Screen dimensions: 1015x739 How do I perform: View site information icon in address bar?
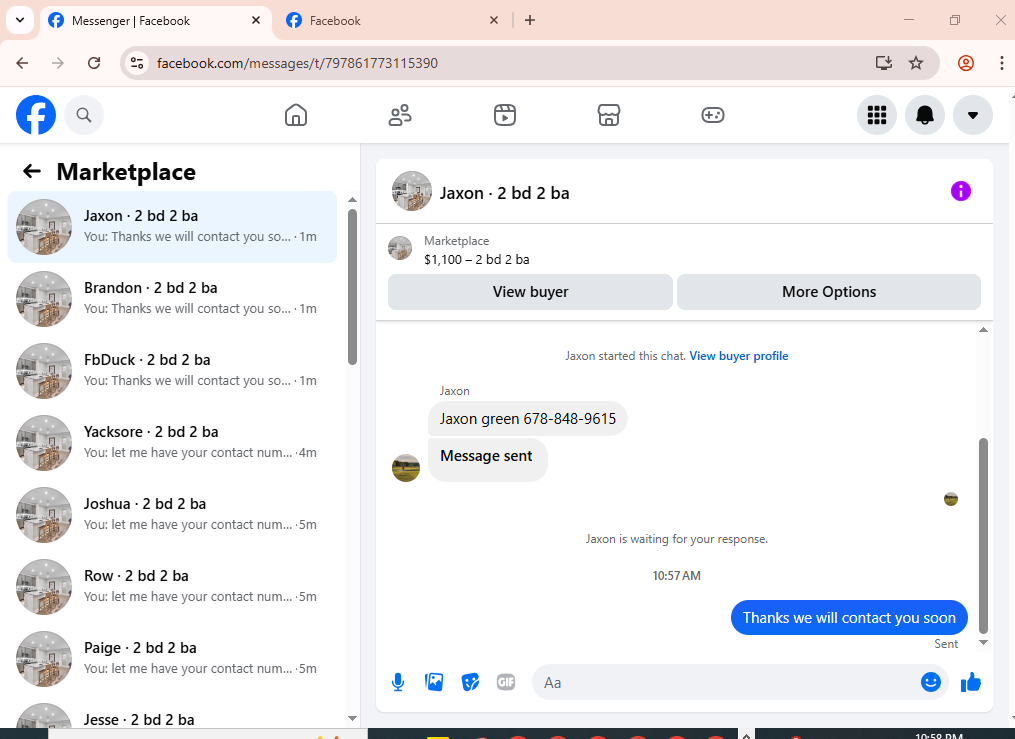coord(137,63)
